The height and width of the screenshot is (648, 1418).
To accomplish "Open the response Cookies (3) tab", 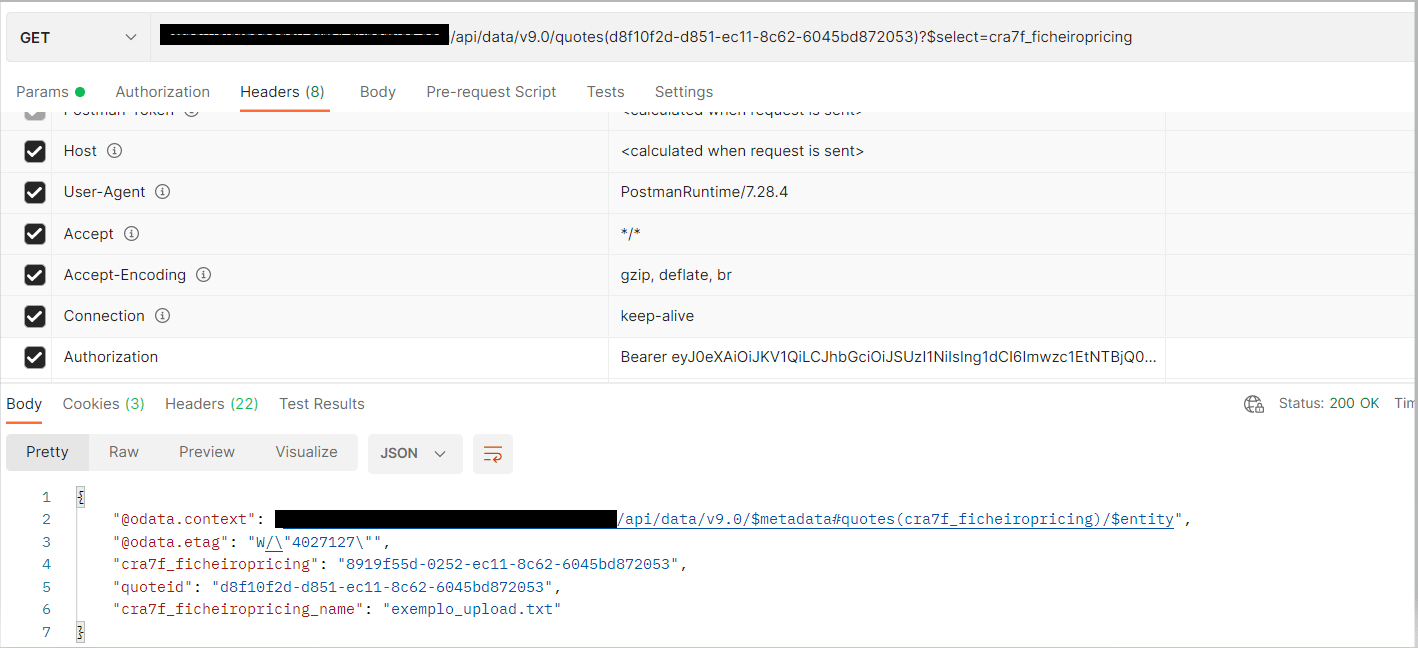I will [104, 404].
